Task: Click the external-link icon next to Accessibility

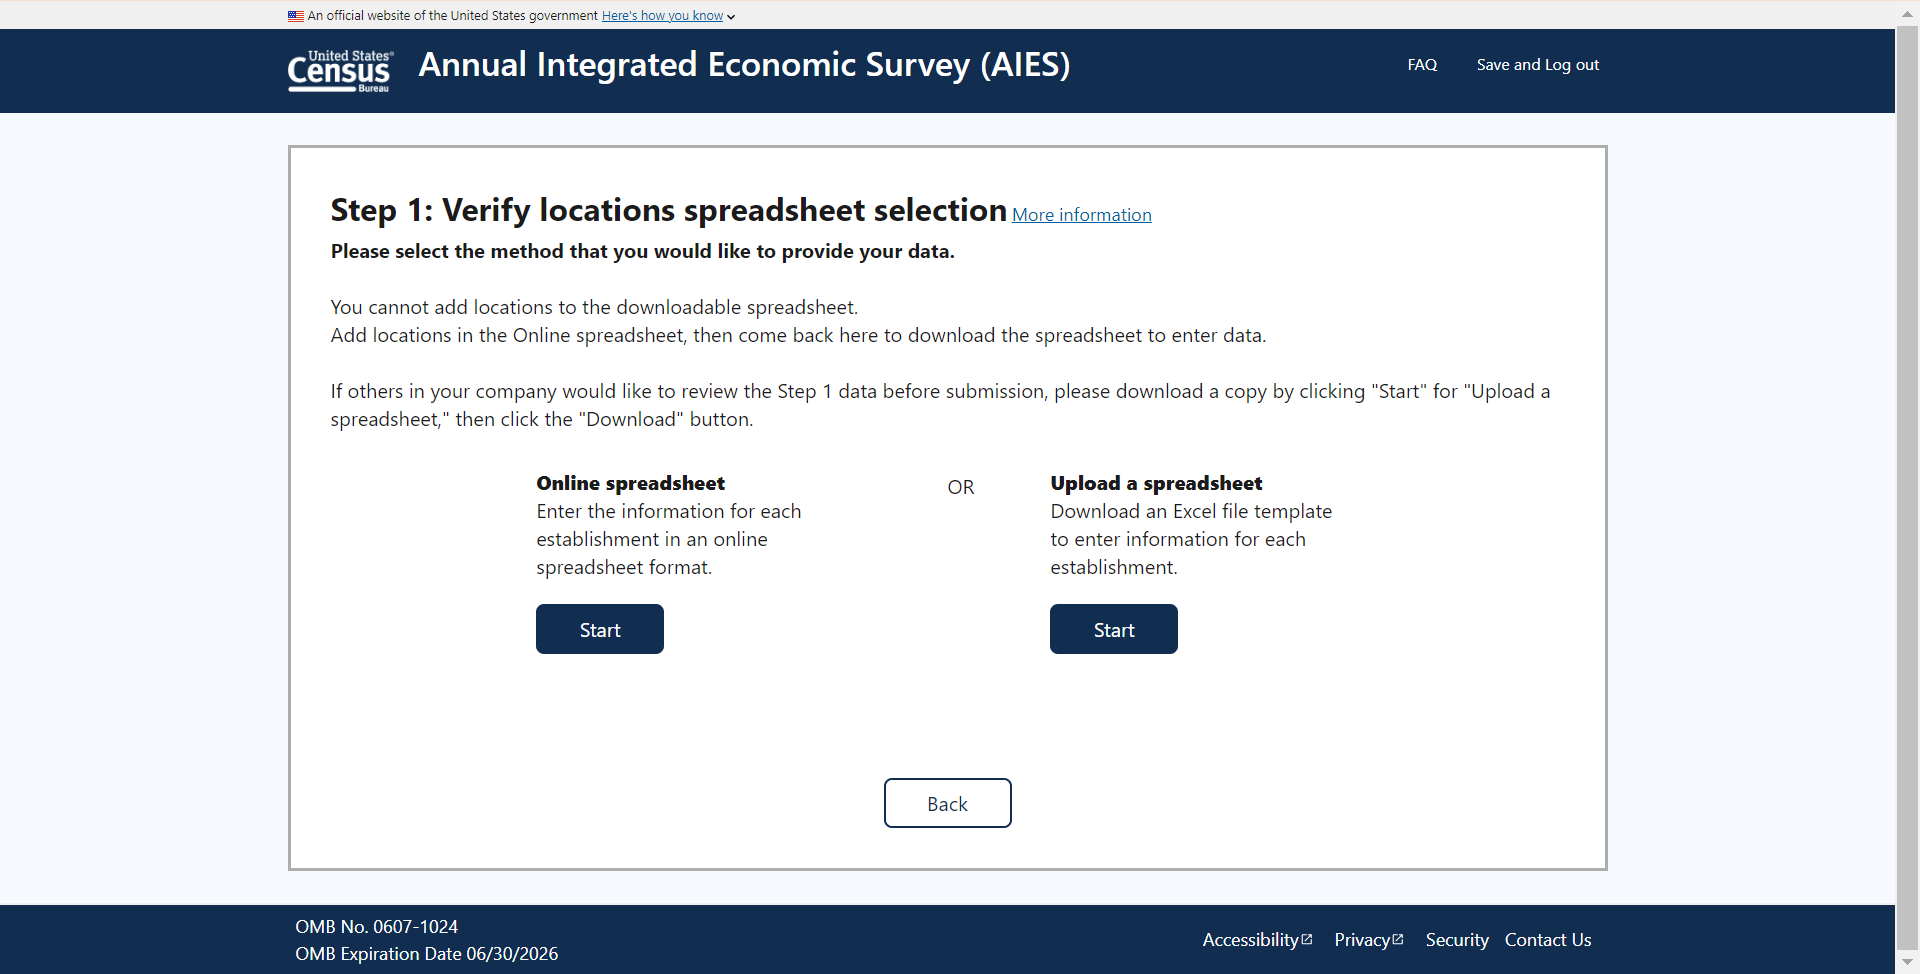Action: [x=1307, y=939]
